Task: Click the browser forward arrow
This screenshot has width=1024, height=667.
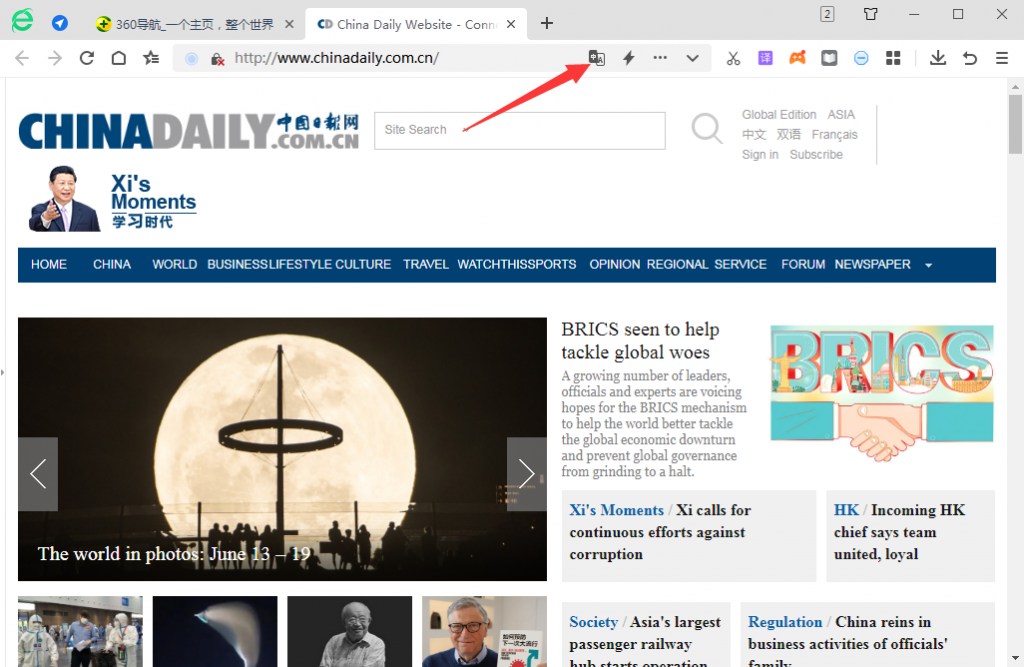Action: tap(55, 58)
